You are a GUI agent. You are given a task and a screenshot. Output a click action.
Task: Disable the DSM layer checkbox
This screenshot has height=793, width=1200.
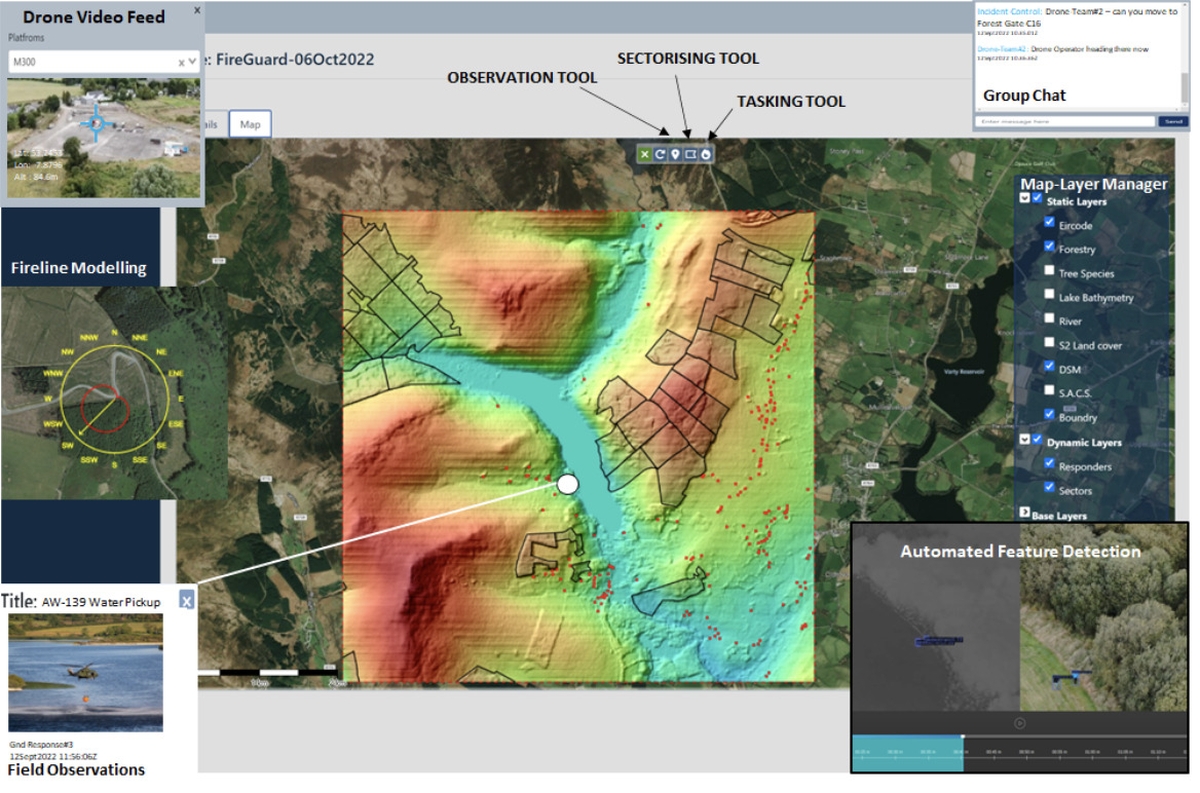point(1050,367)
